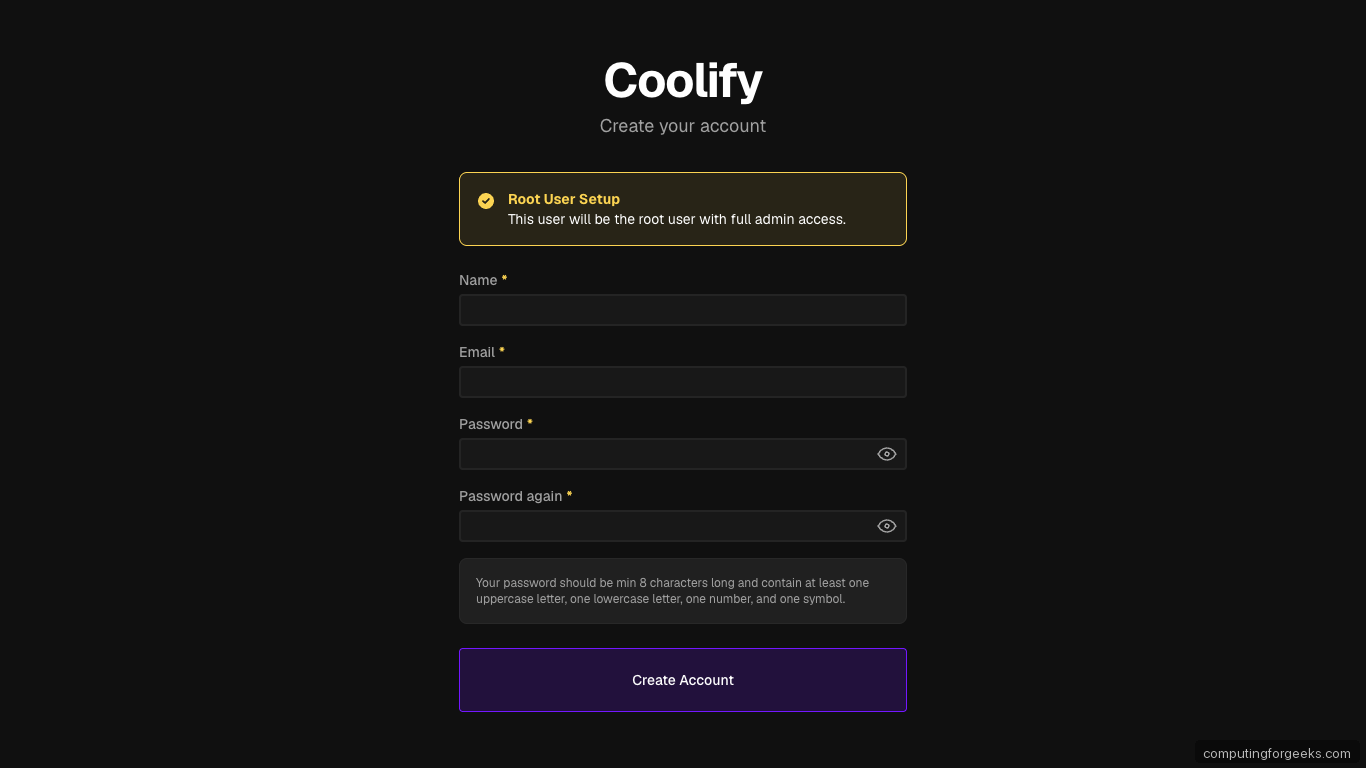Click the Coolify heading
The height and width of the screenshot is (768, 1366).
pyautogui.click(x=683, y=80)
